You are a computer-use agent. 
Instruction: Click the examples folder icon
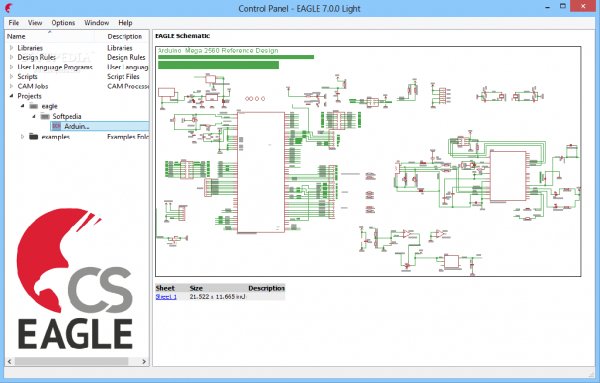pyautogui.click(x=34, y=136)
